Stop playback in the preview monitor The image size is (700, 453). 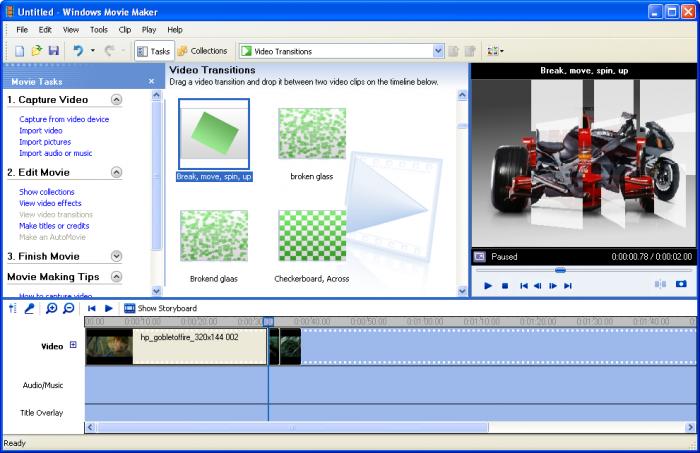pyautogui.click(x=505, y=286)
